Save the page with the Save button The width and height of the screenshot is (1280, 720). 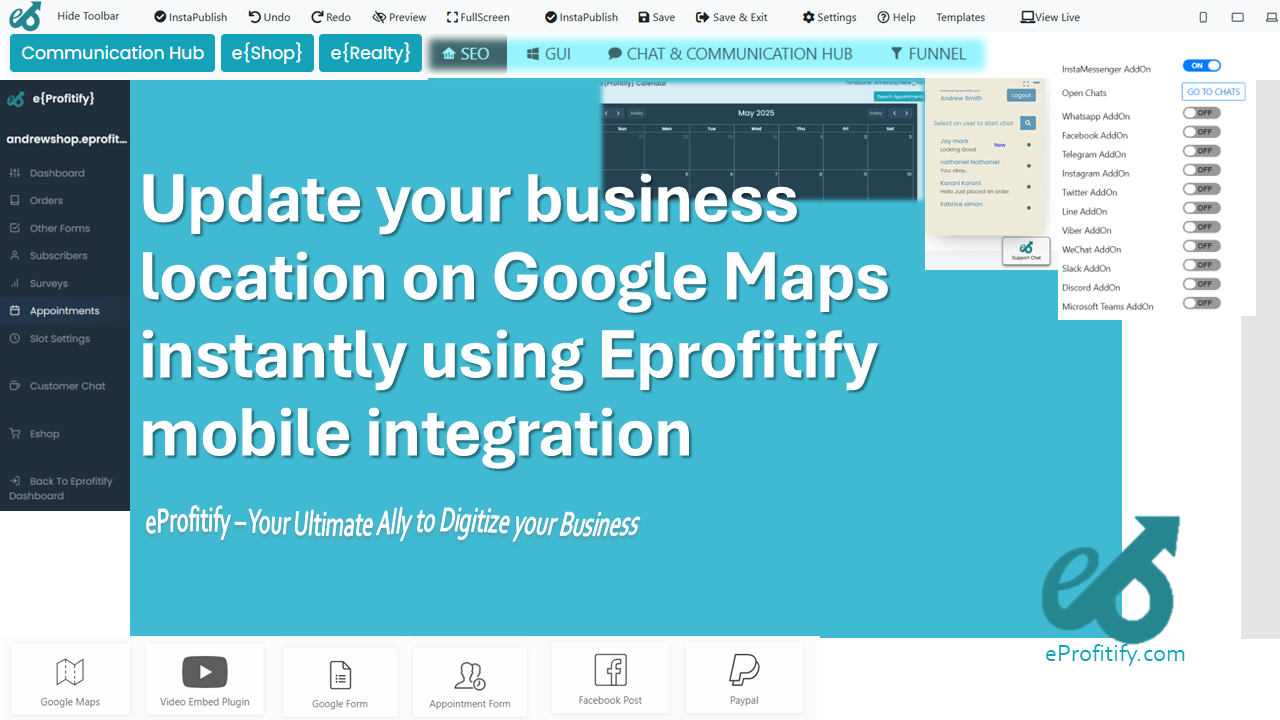[x=656, y=17]
